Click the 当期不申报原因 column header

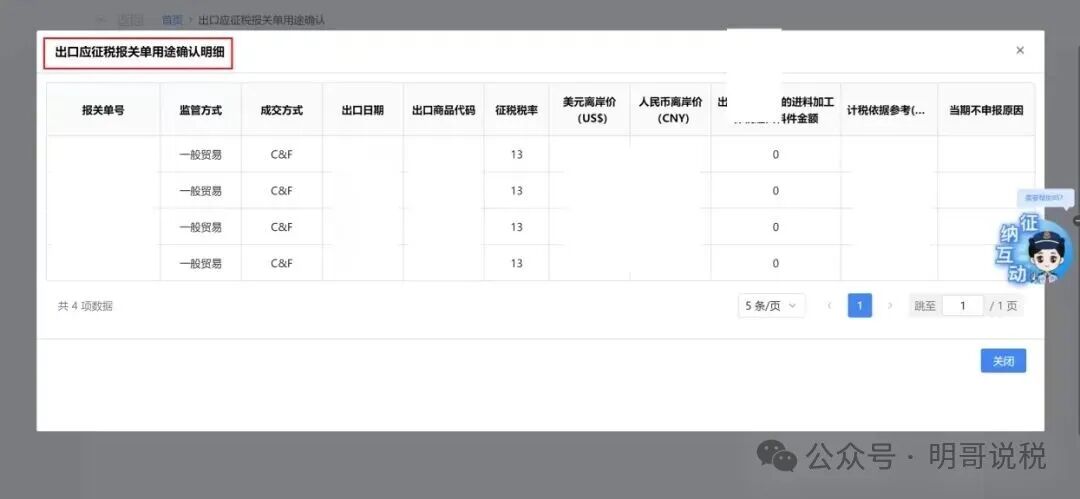[x=985, y=110]
